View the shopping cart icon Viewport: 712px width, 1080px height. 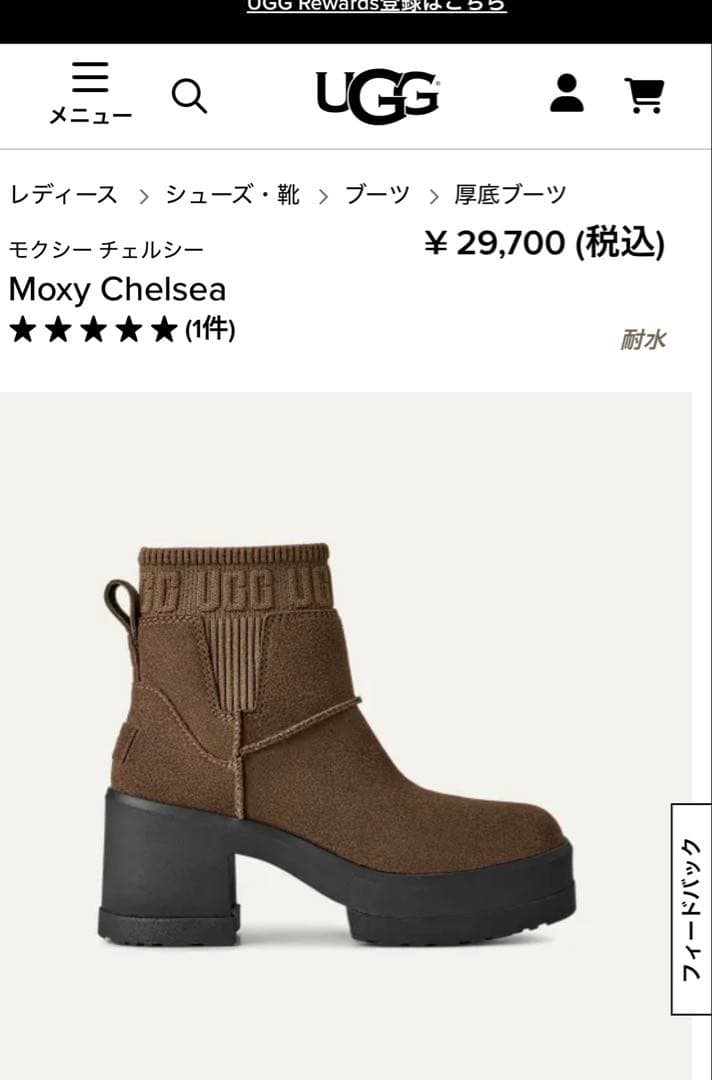tap(645, 95)
